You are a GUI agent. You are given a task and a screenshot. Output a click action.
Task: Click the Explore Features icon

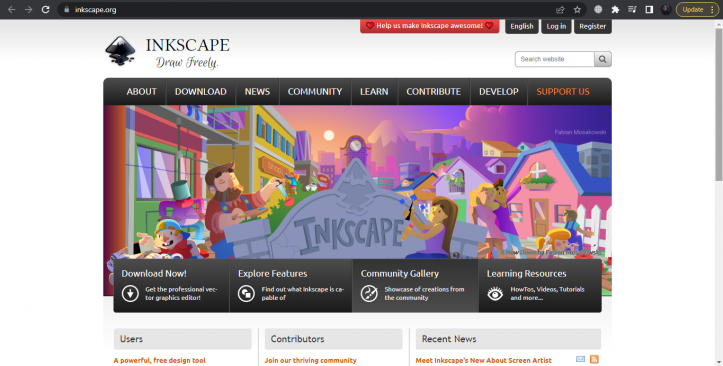pos(246,294)
